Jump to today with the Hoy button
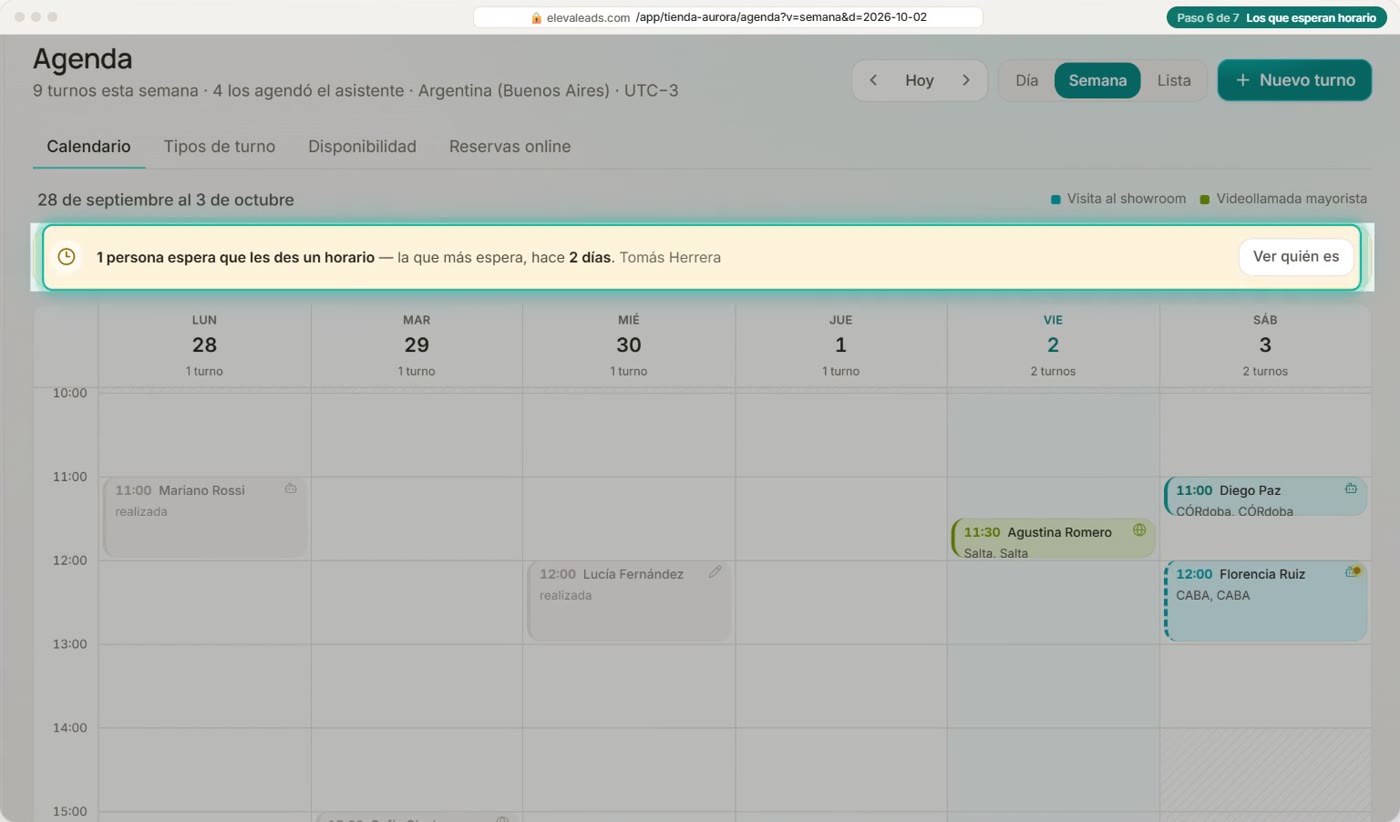The height and width of the screenshot is (822, 1400). 919,80
